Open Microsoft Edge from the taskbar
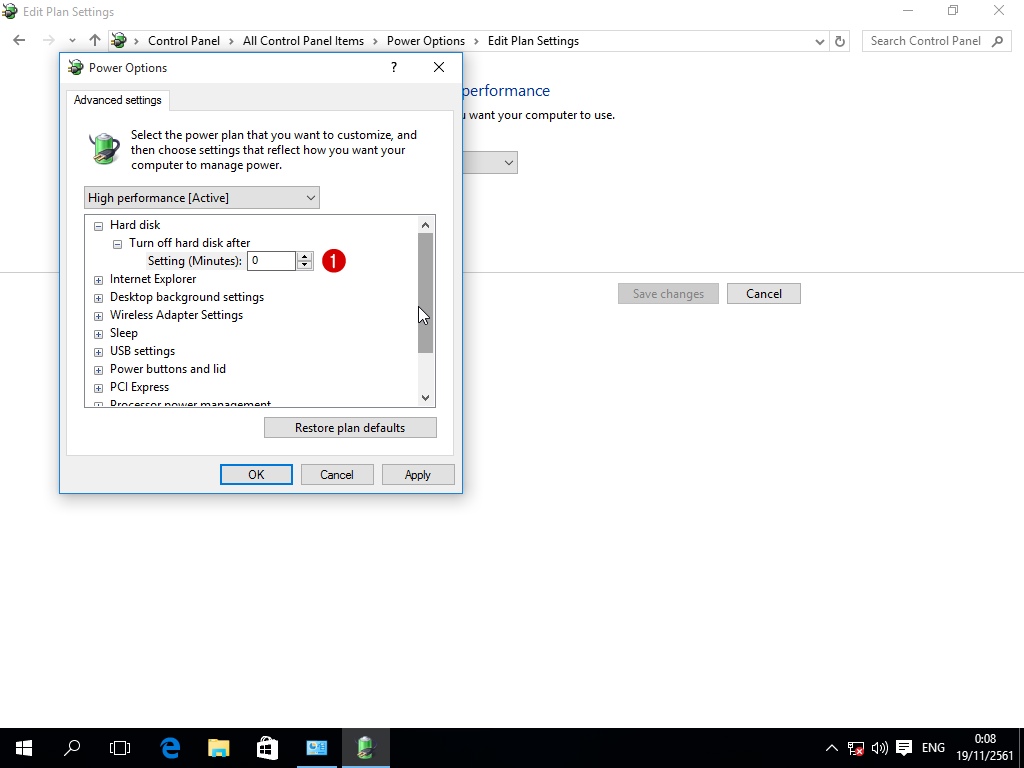The height and width of the screenshot is (768, 1024). [170, 747]
